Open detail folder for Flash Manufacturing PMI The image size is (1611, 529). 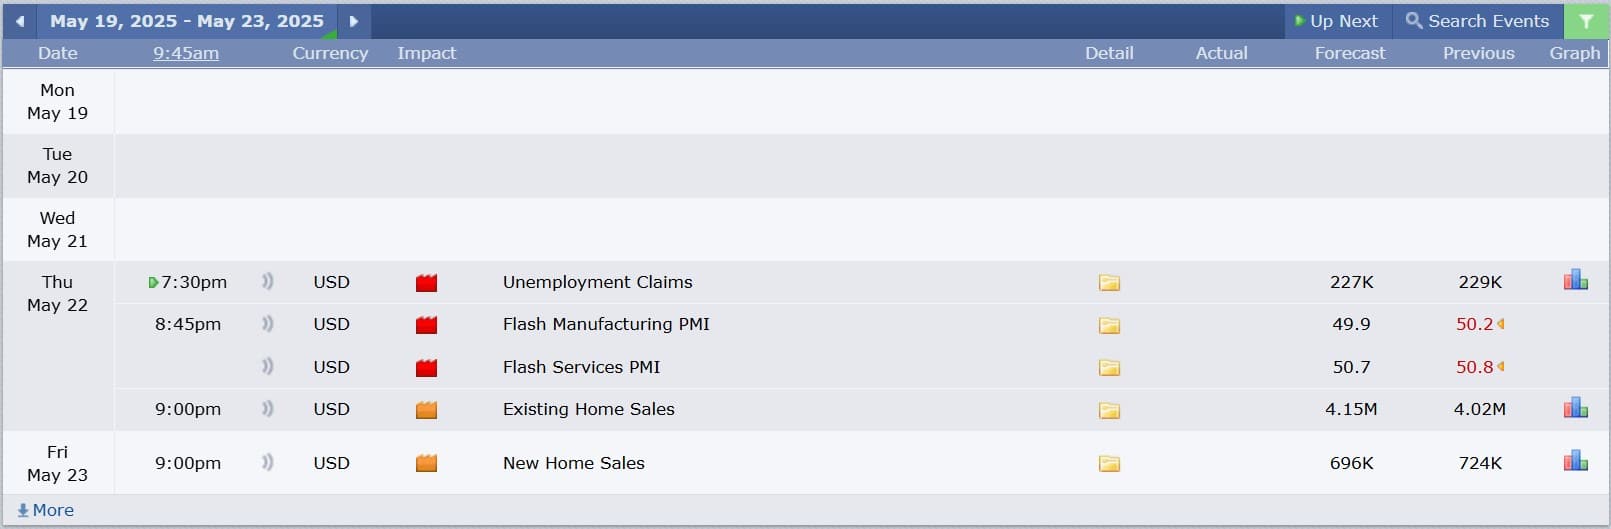tap(1109, 325)
